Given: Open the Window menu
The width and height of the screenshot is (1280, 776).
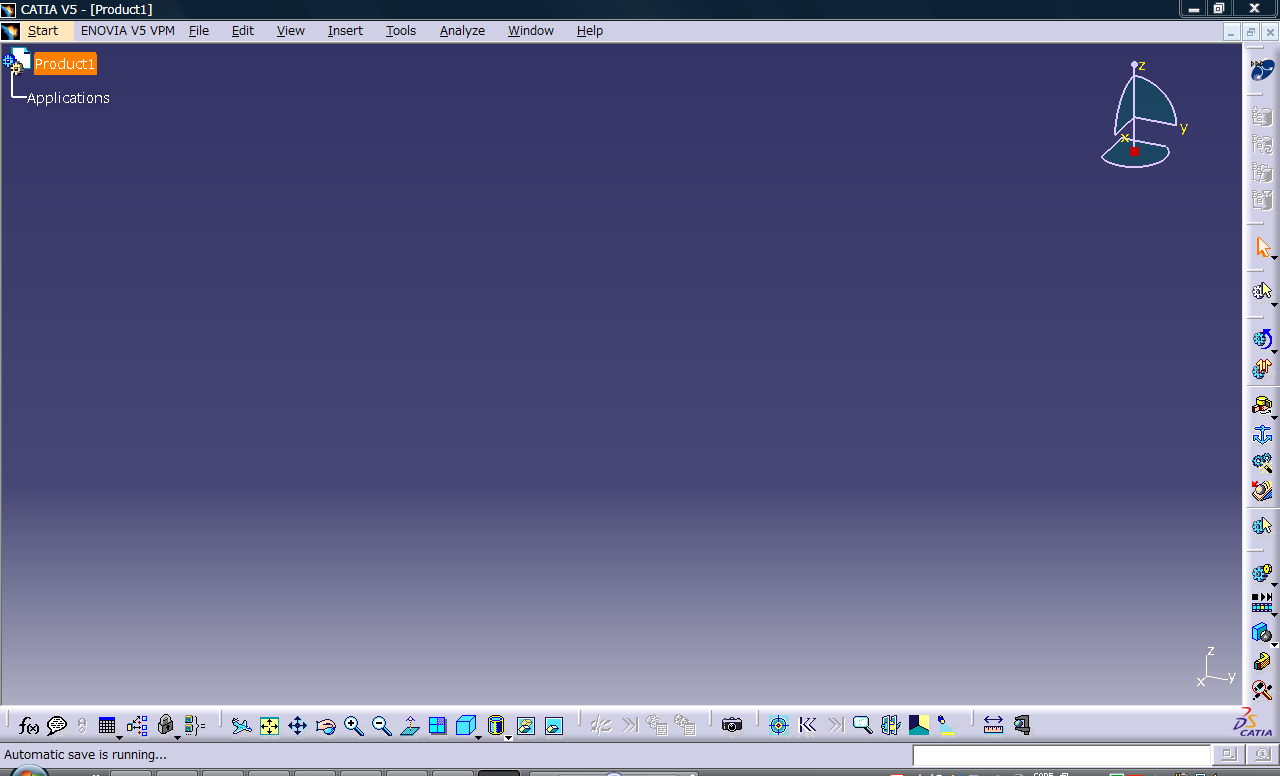Looking at the screenshot, I should (x=531, y=31).
